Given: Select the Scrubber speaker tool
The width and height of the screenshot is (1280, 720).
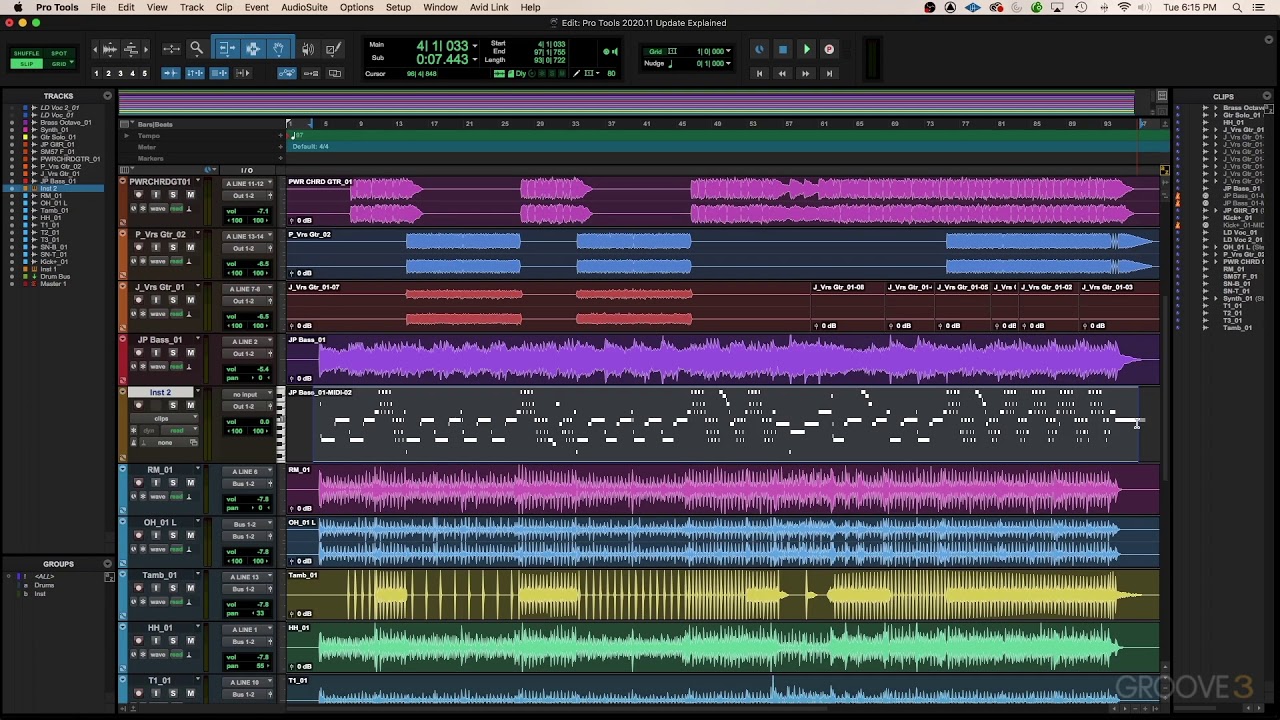Looking at the screenshot, I should click(x=308, y=48).
